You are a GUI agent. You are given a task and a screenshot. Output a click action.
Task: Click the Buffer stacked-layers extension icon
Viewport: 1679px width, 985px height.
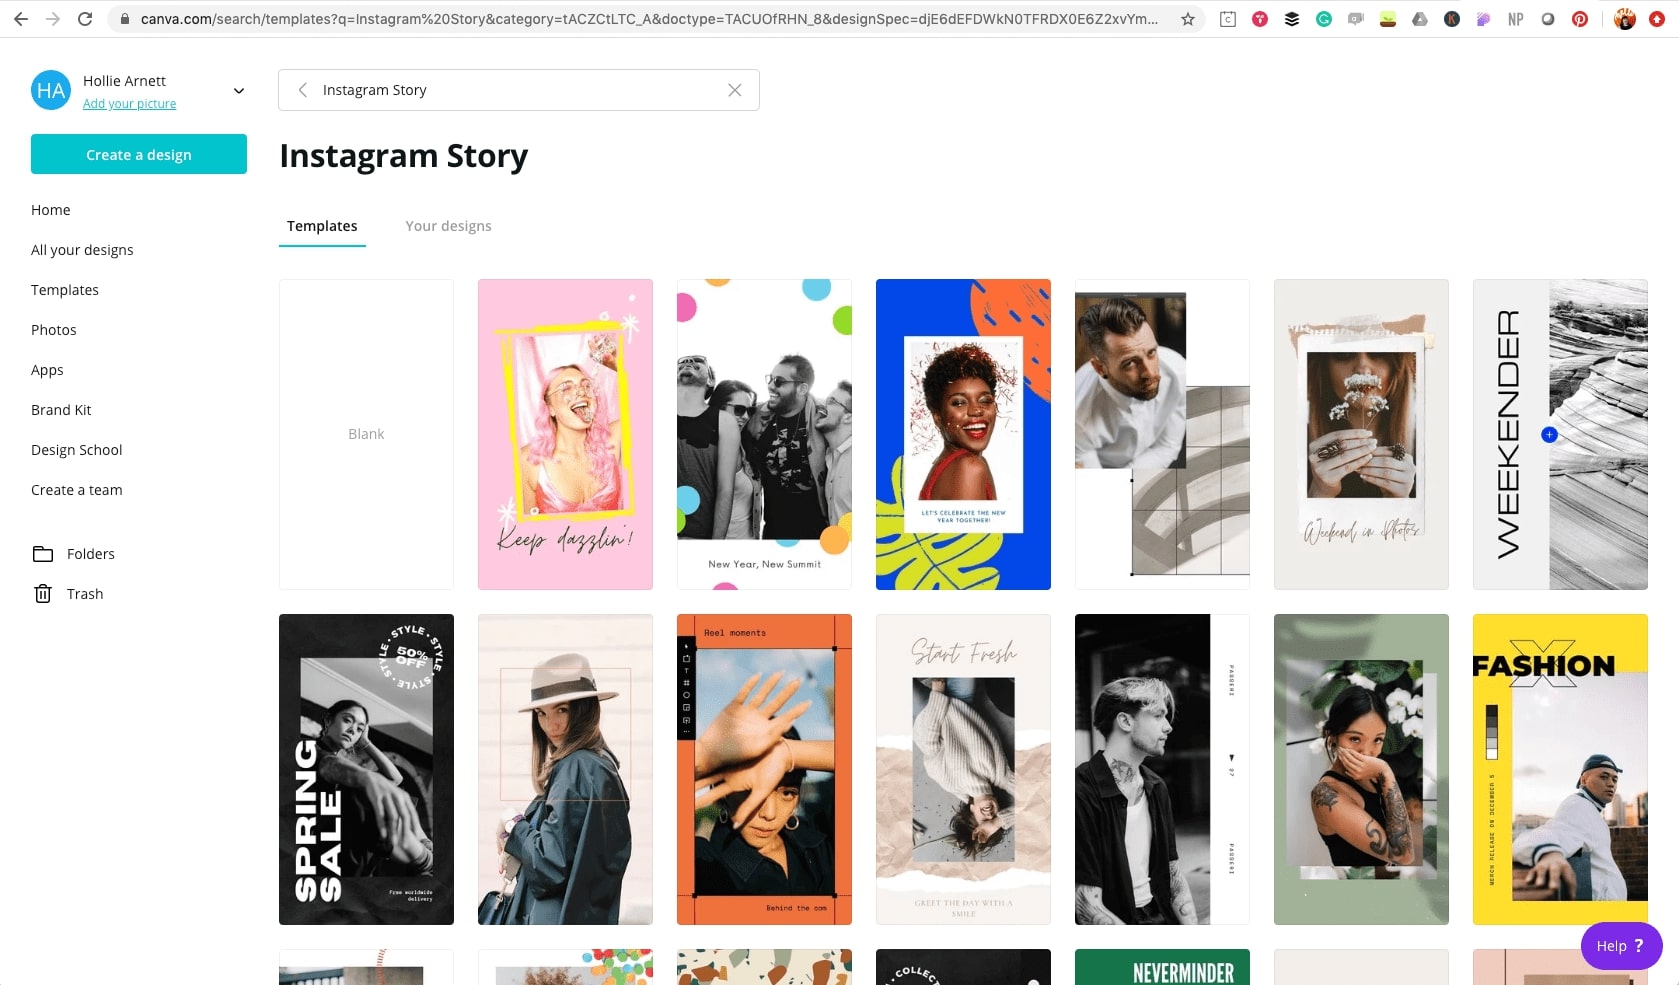click(x=1292, y=19)
